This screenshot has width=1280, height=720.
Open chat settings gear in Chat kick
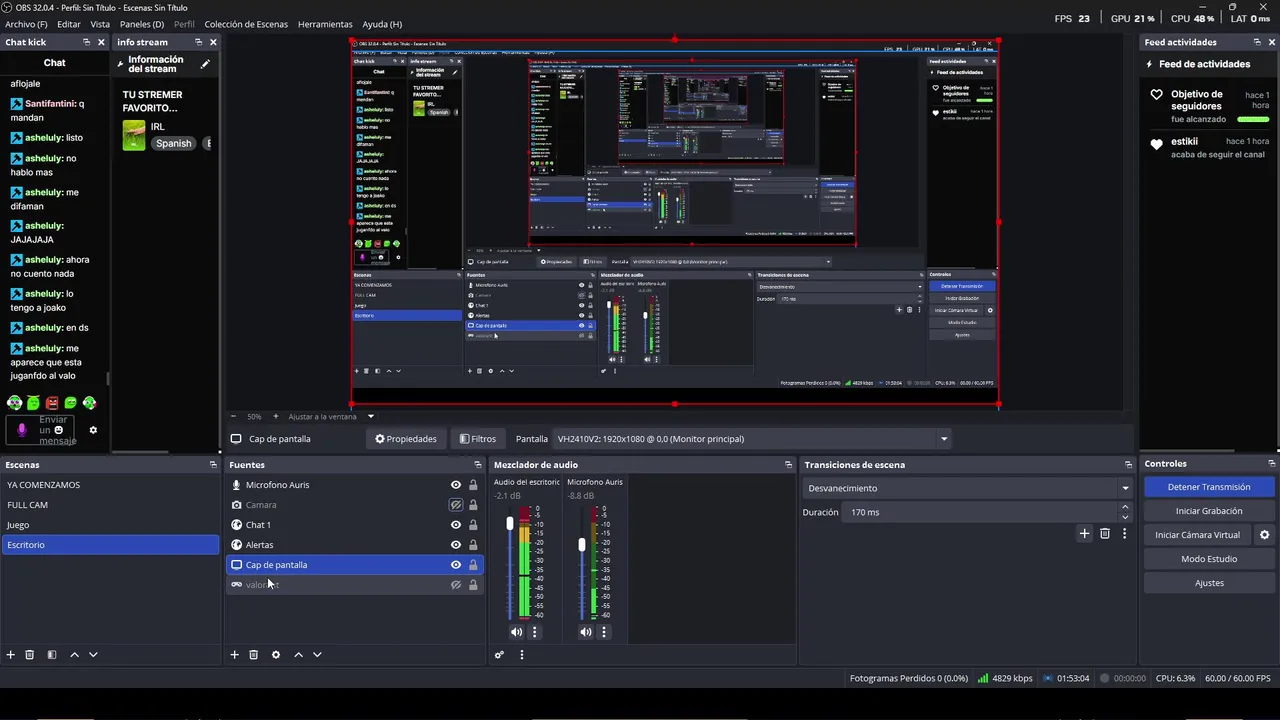93,430
